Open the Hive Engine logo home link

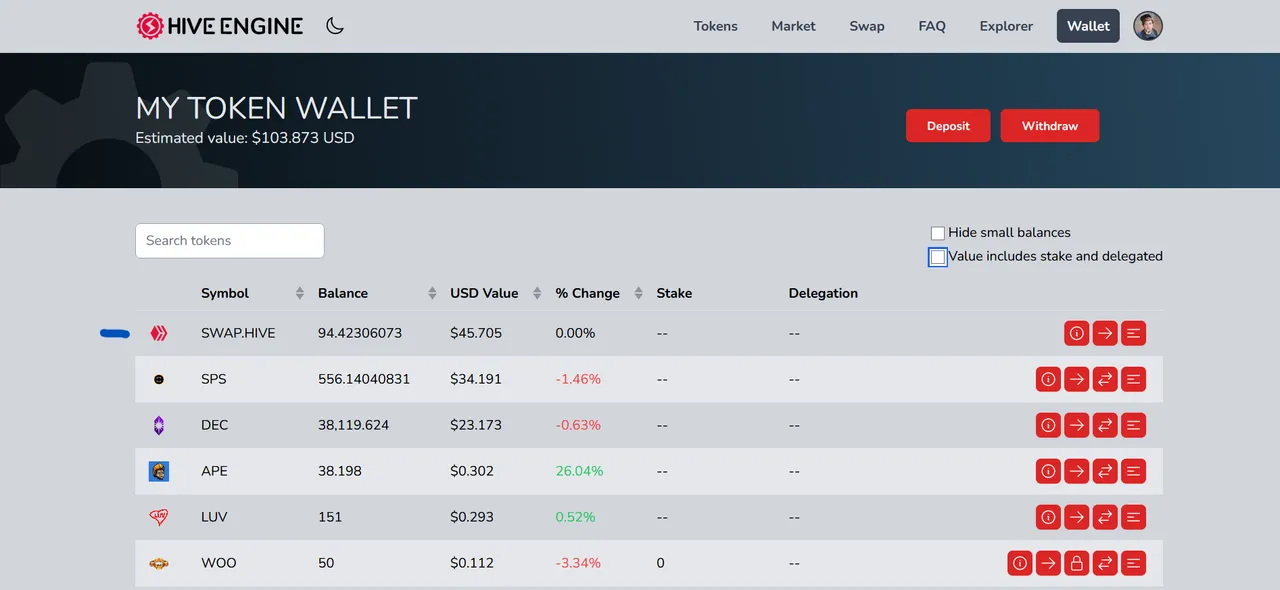pos(220,26)
